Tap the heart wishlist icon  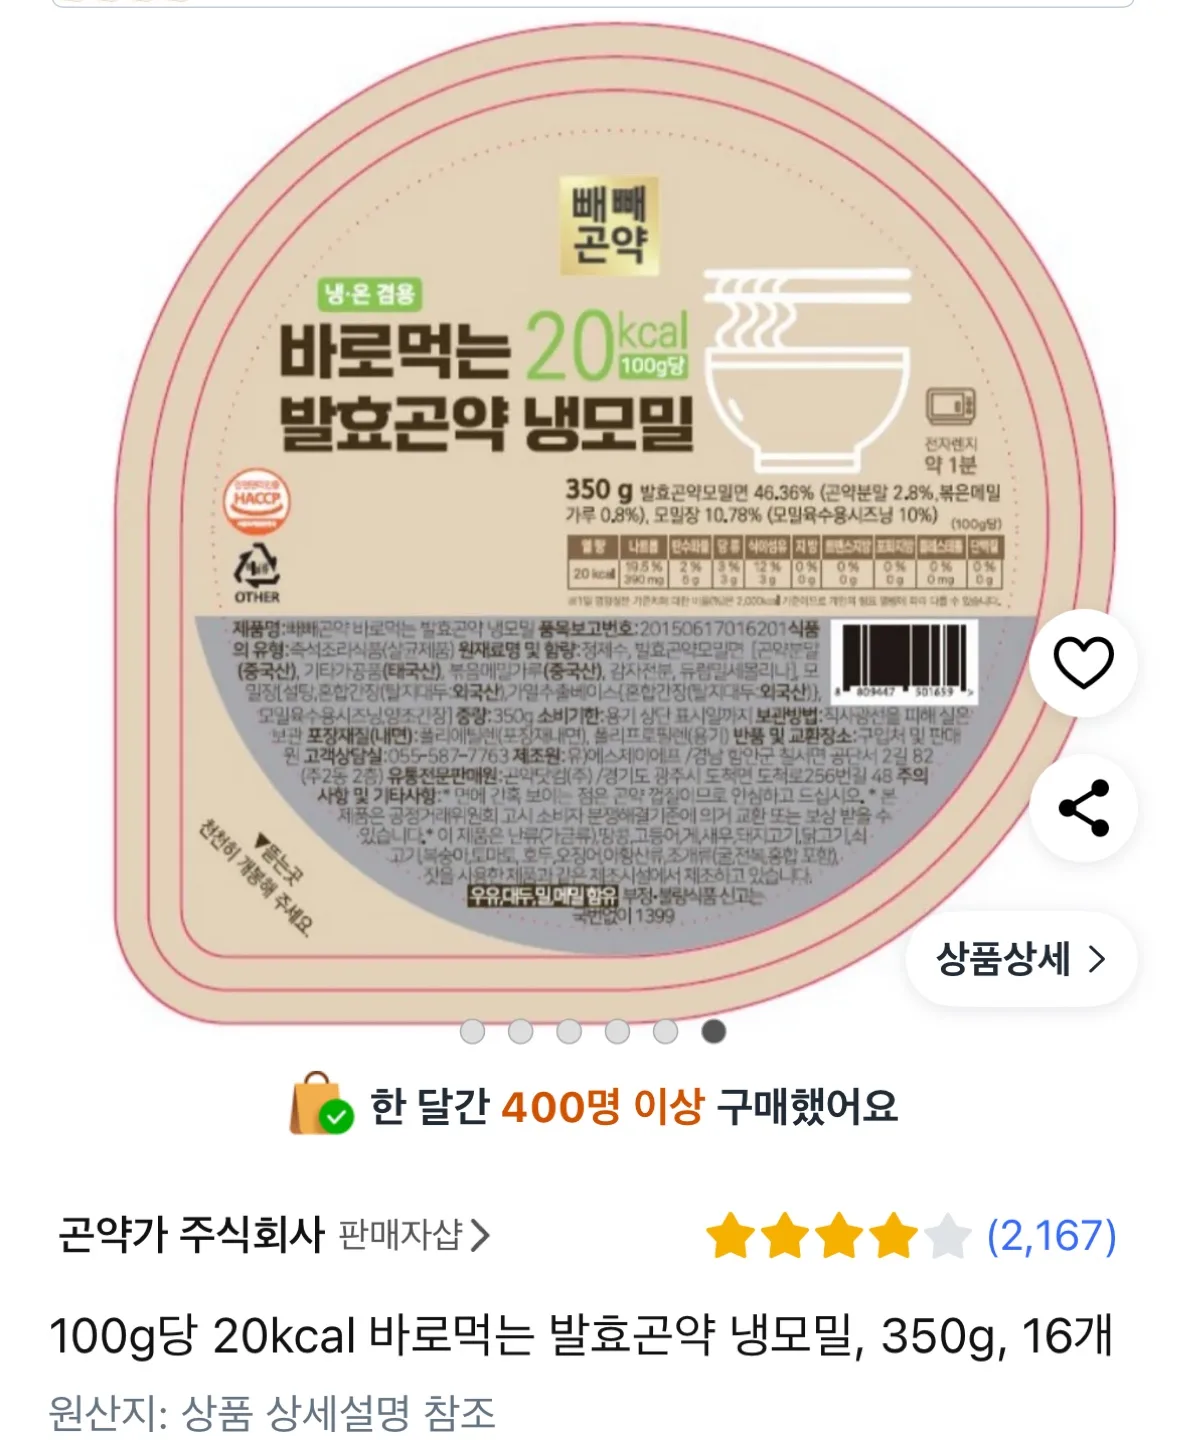tap(1083, 662)
